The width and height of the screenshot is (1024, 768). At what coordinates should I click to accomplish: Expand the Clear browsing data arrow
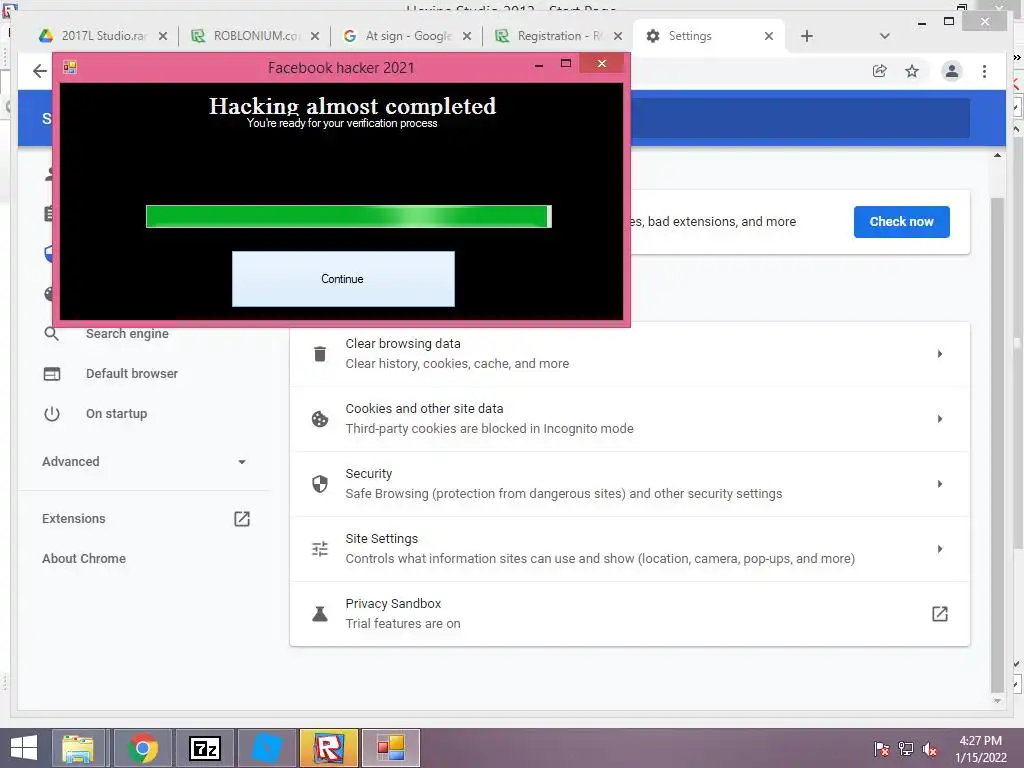(x=940, y=354)
